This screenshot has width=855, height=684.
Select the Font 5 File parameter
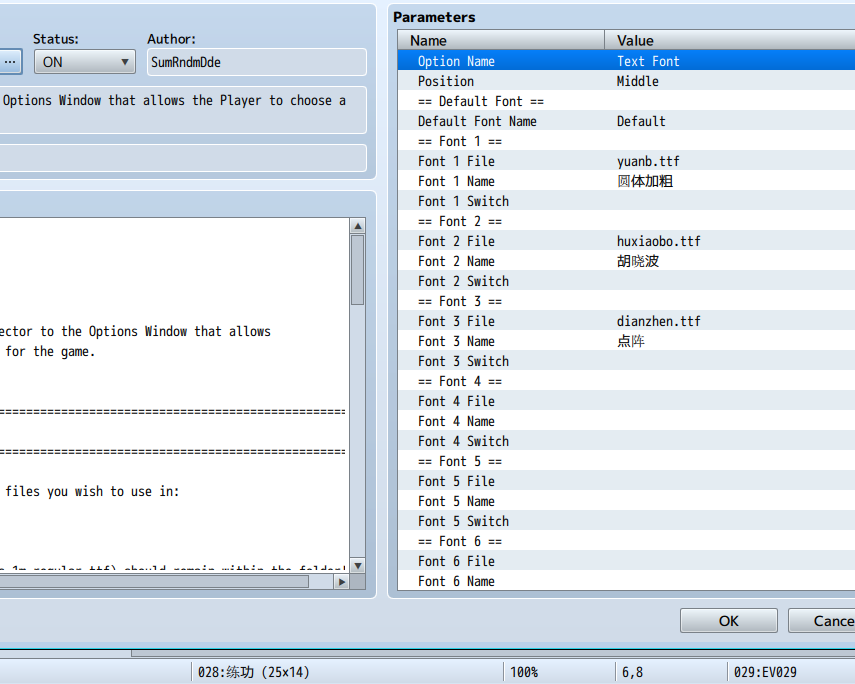point(627,481)
